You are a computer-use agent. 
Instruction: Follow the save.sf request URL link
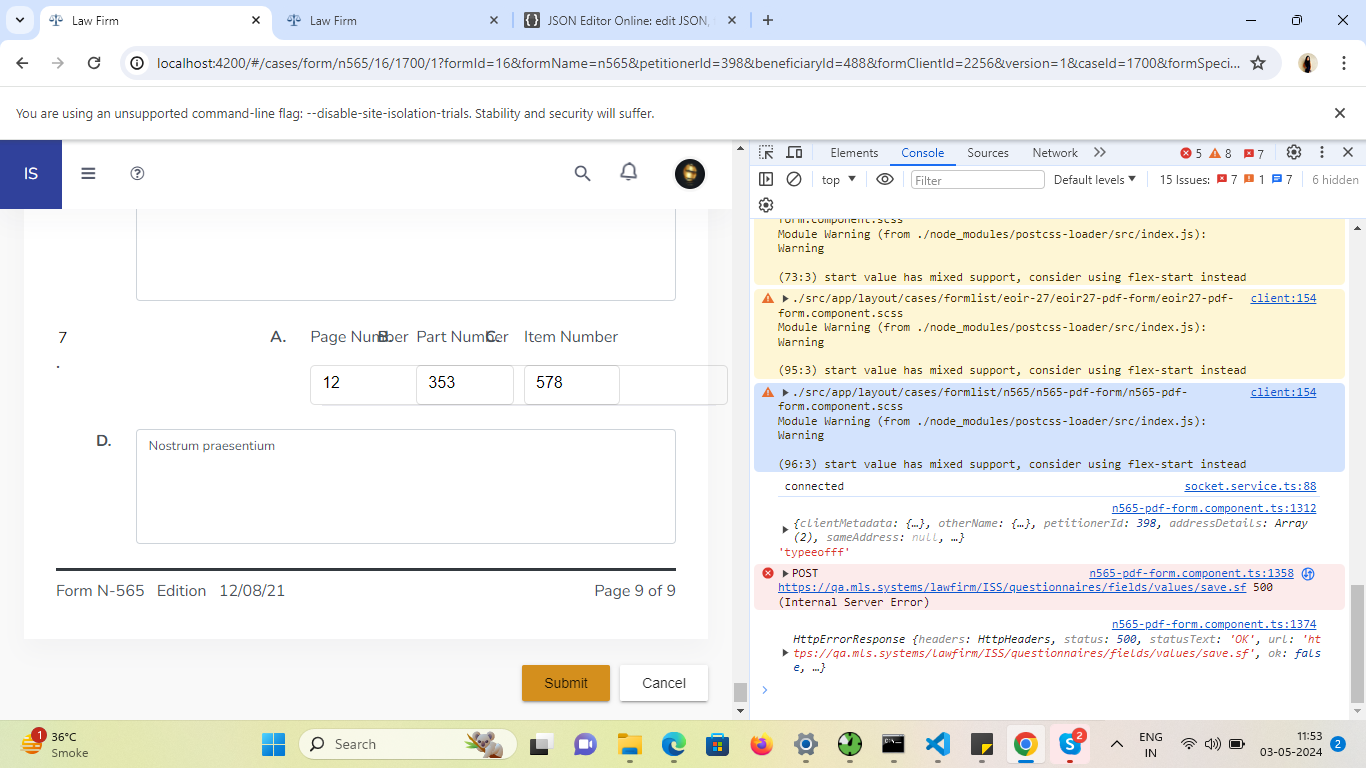1012,588
